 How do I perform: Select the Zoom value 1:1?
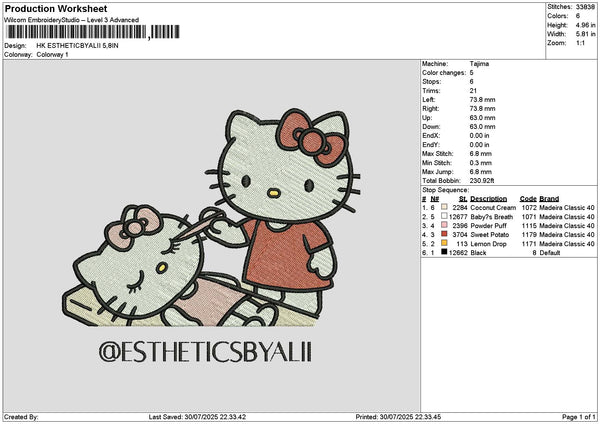pyautogui.click(x=580, y=43)
